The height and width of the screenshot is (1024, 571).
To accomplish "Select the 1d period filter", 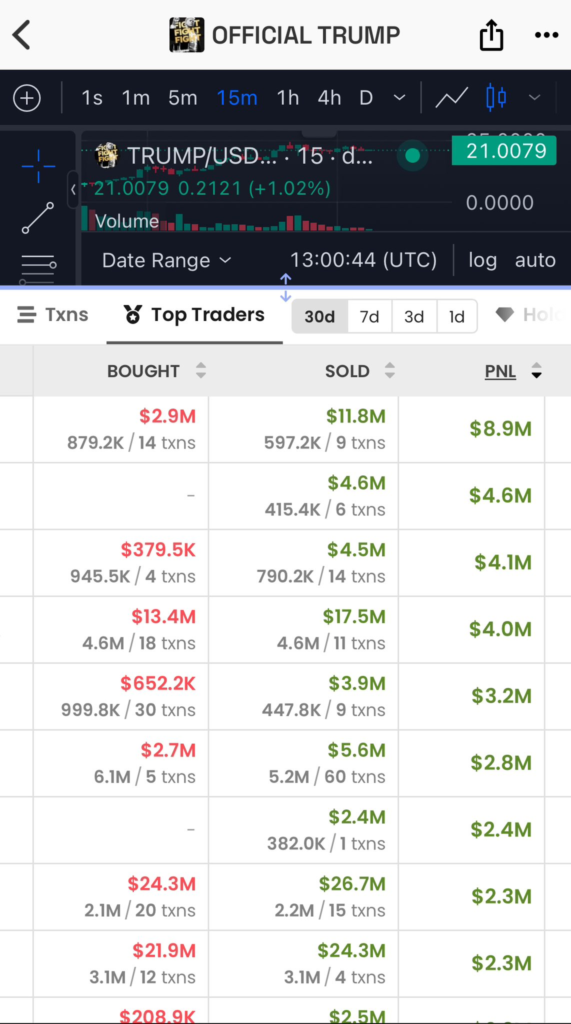I will pos(457,317).
